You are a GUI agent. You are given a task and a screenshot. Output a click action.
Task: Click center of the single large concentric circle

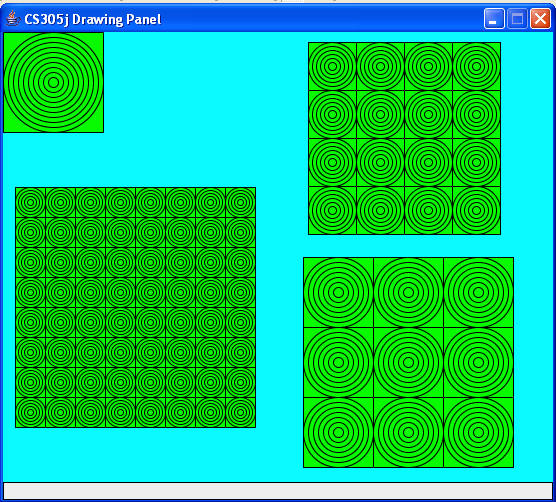[x=54, y=82]
